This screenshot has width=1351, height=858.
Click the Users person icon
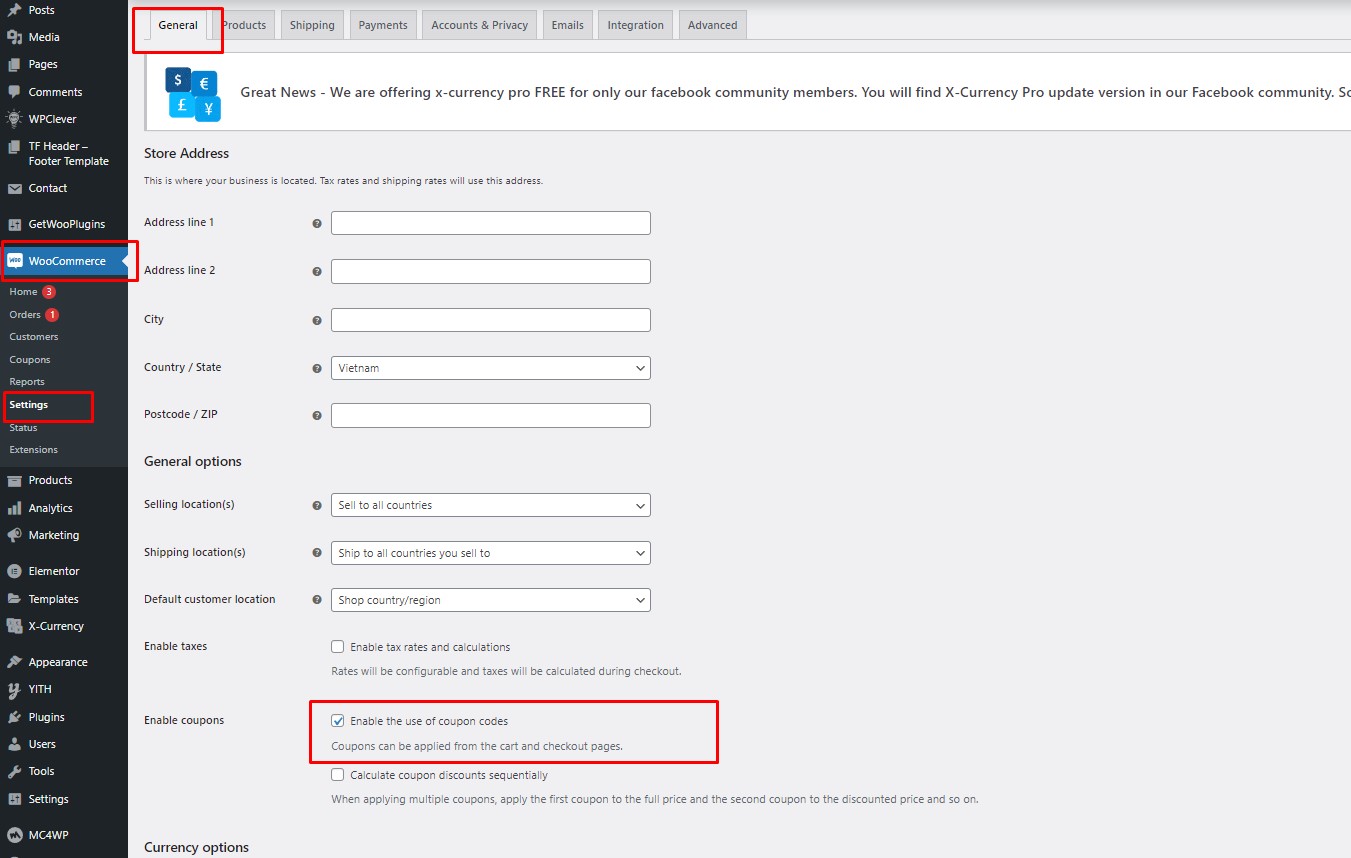14,744
